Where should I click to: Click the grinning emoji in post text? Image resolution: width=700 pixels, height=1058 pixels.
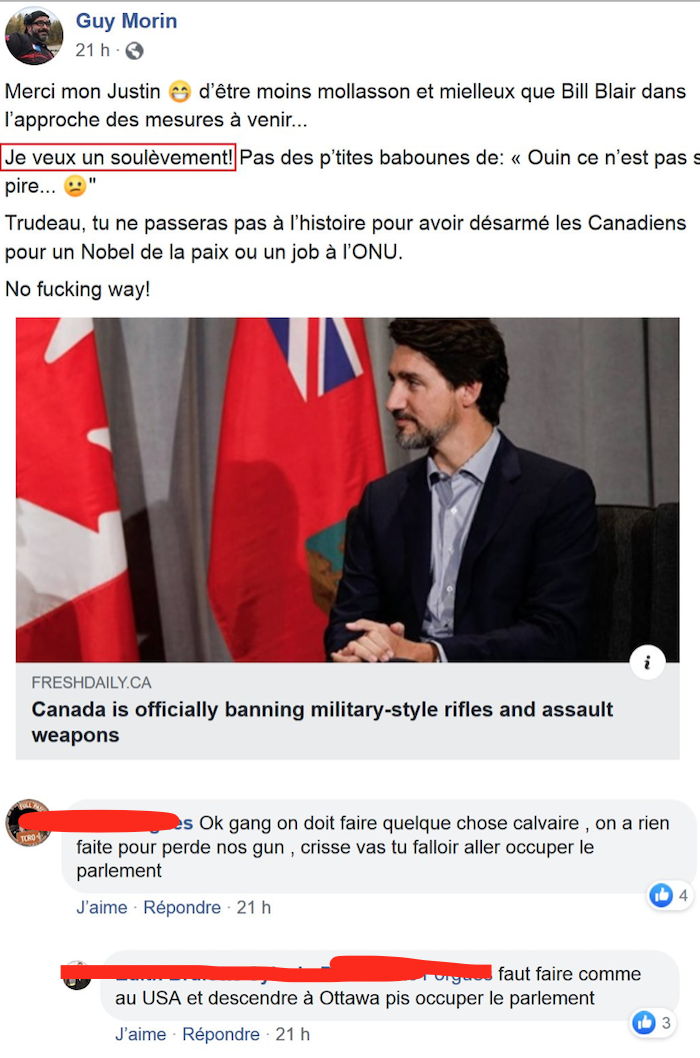pos(180,91)
